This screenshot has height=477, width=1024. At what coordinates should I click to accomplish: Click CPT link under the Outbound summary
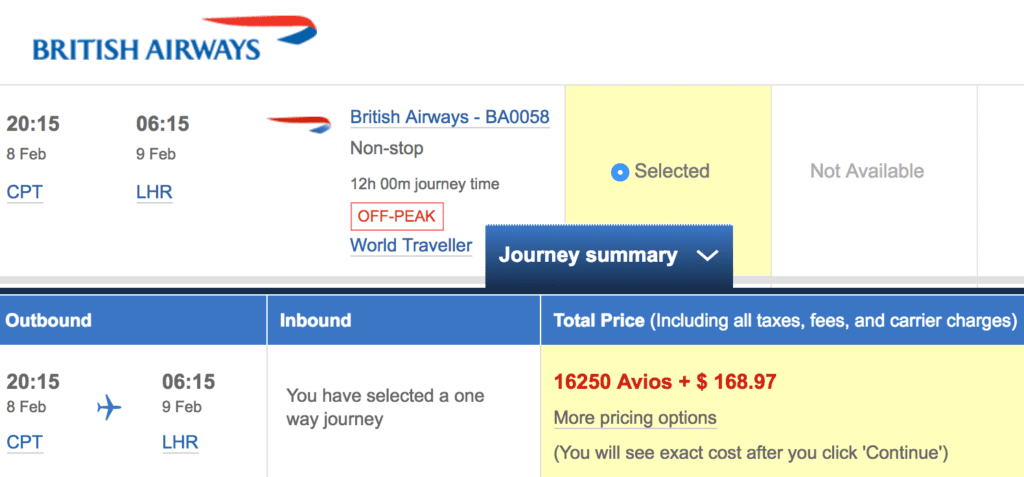click(x=25, y=442)
